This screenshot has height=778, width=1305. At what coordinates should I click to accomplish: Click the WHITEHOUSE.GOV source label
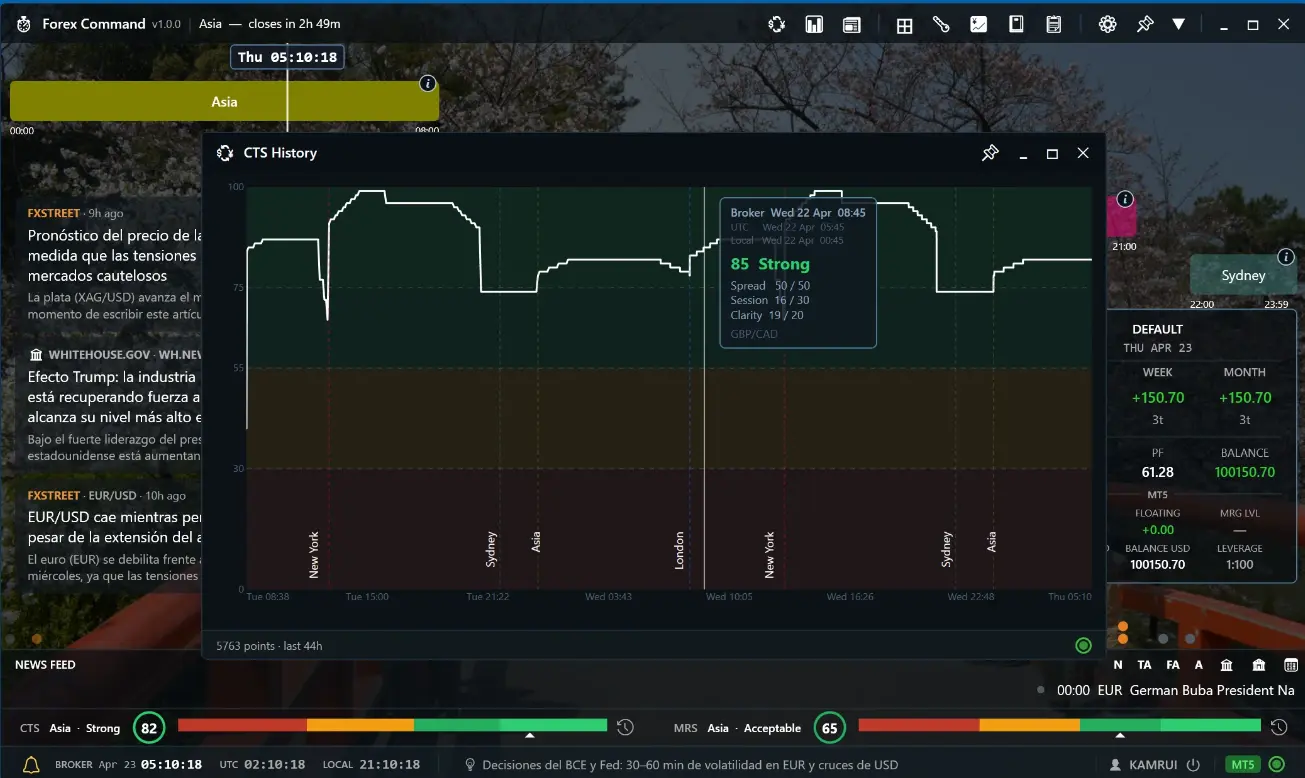click(99, 354)
